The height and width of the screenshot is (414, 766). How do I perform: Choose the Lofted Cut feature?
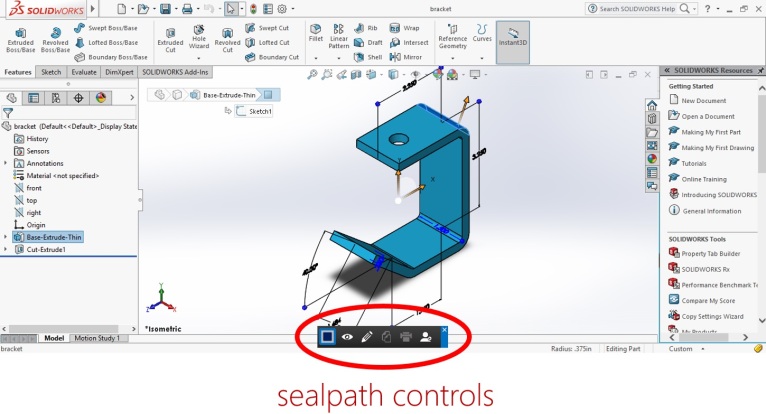coord(267,43)
